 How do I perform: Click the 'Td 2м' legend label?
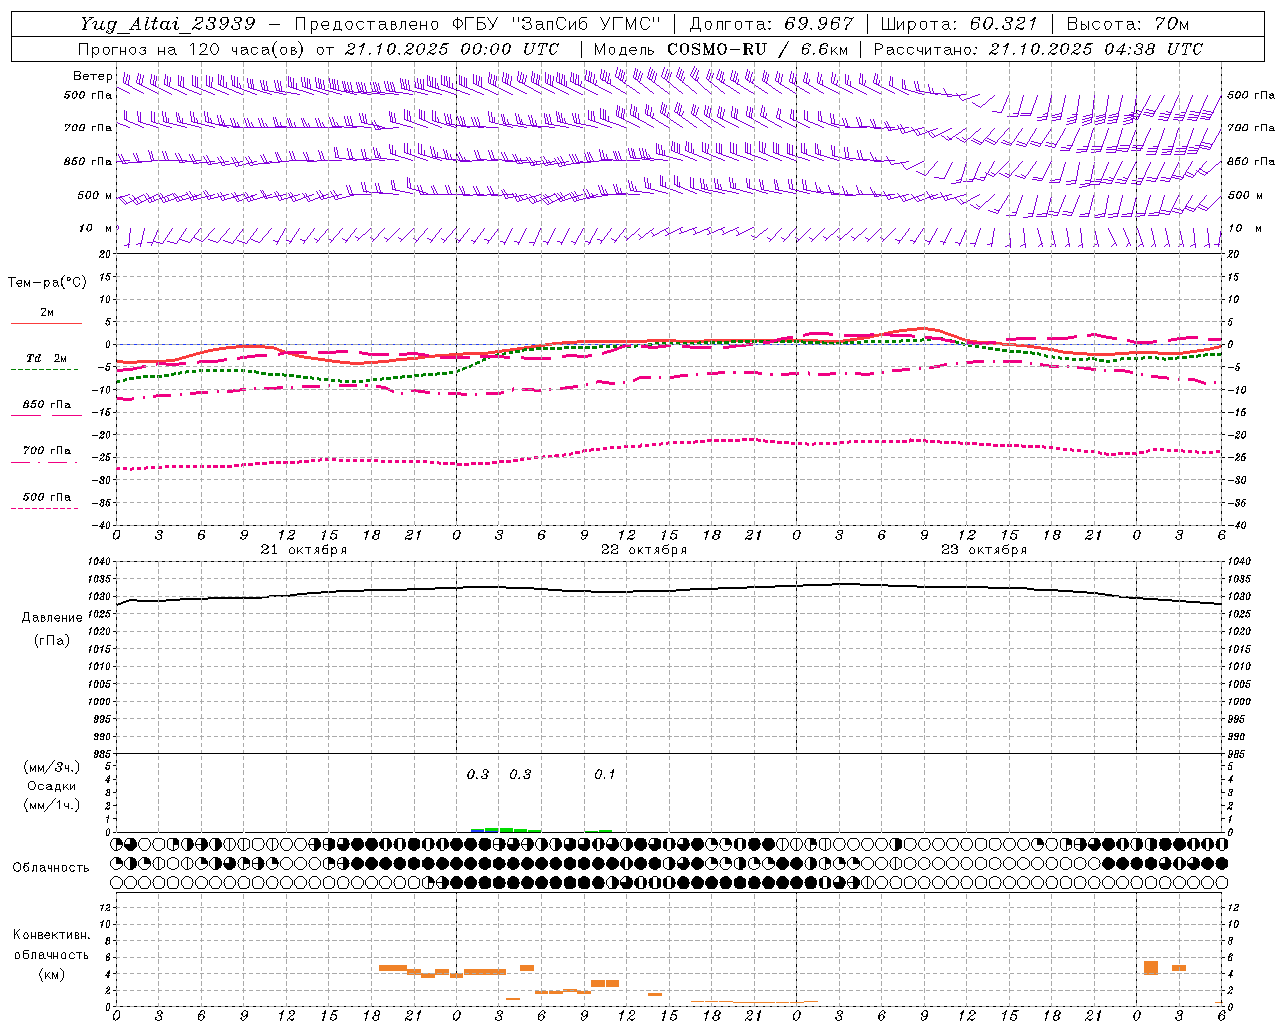(x=46, y=358)
